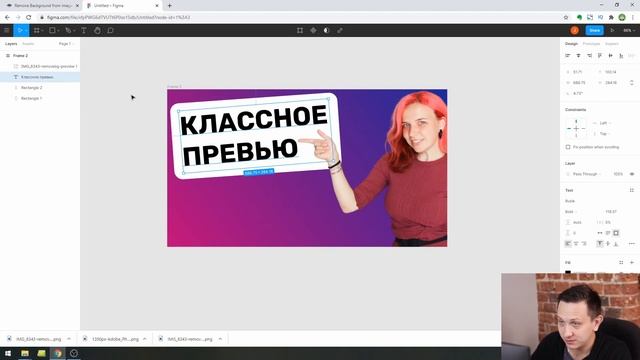
Task: Click the crop/edit object icon in top toolbar
Action: [x=300, y=31]
